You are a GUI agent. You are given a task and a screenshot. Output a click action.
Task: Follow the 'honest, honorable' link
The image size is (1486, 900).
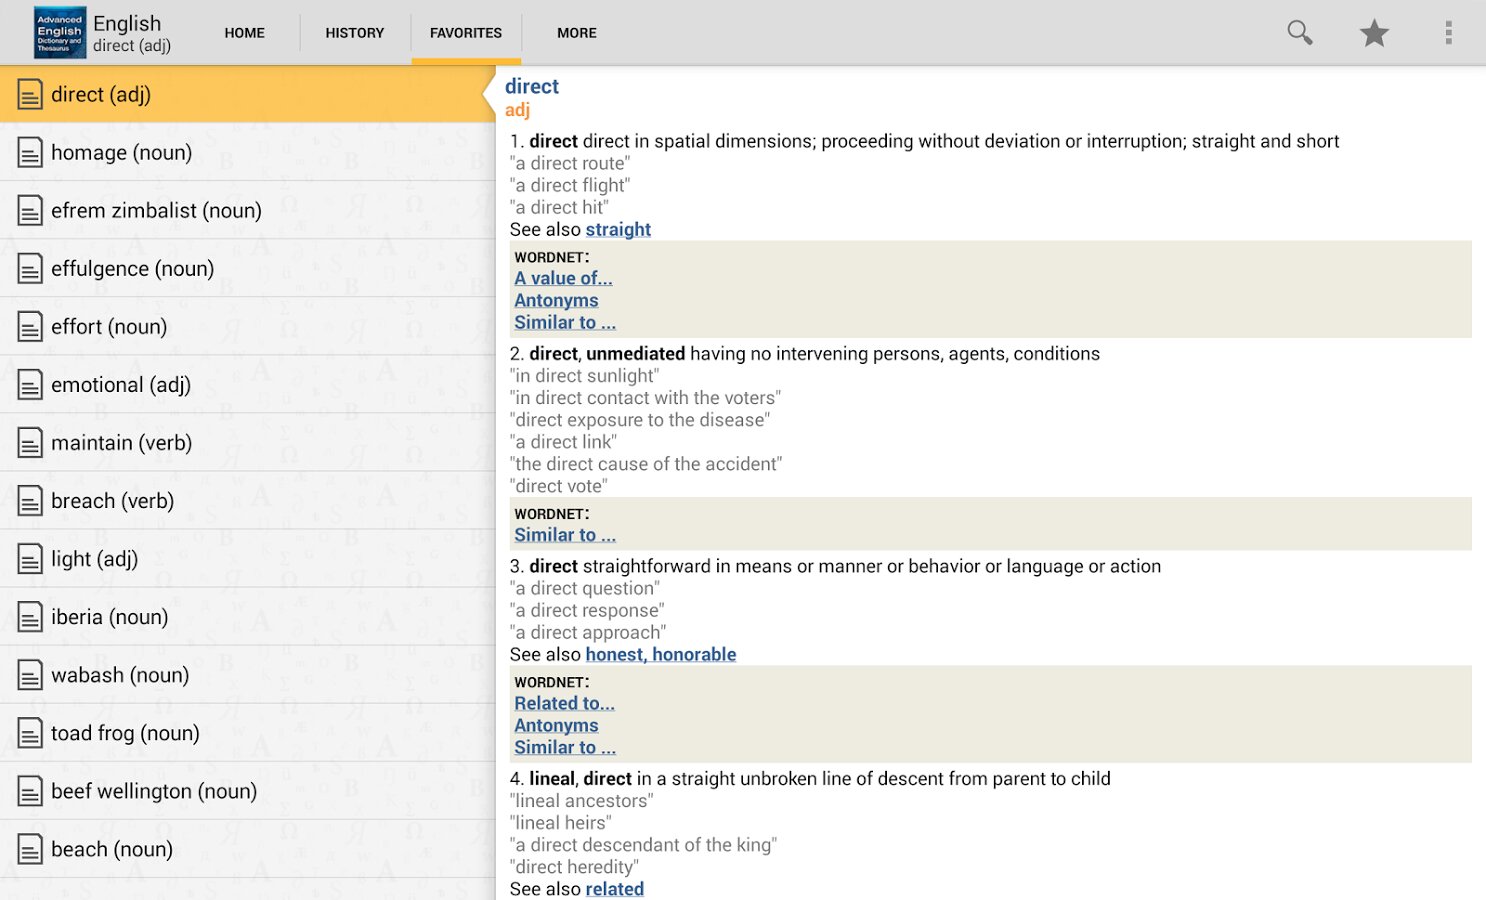click(660, 655)
